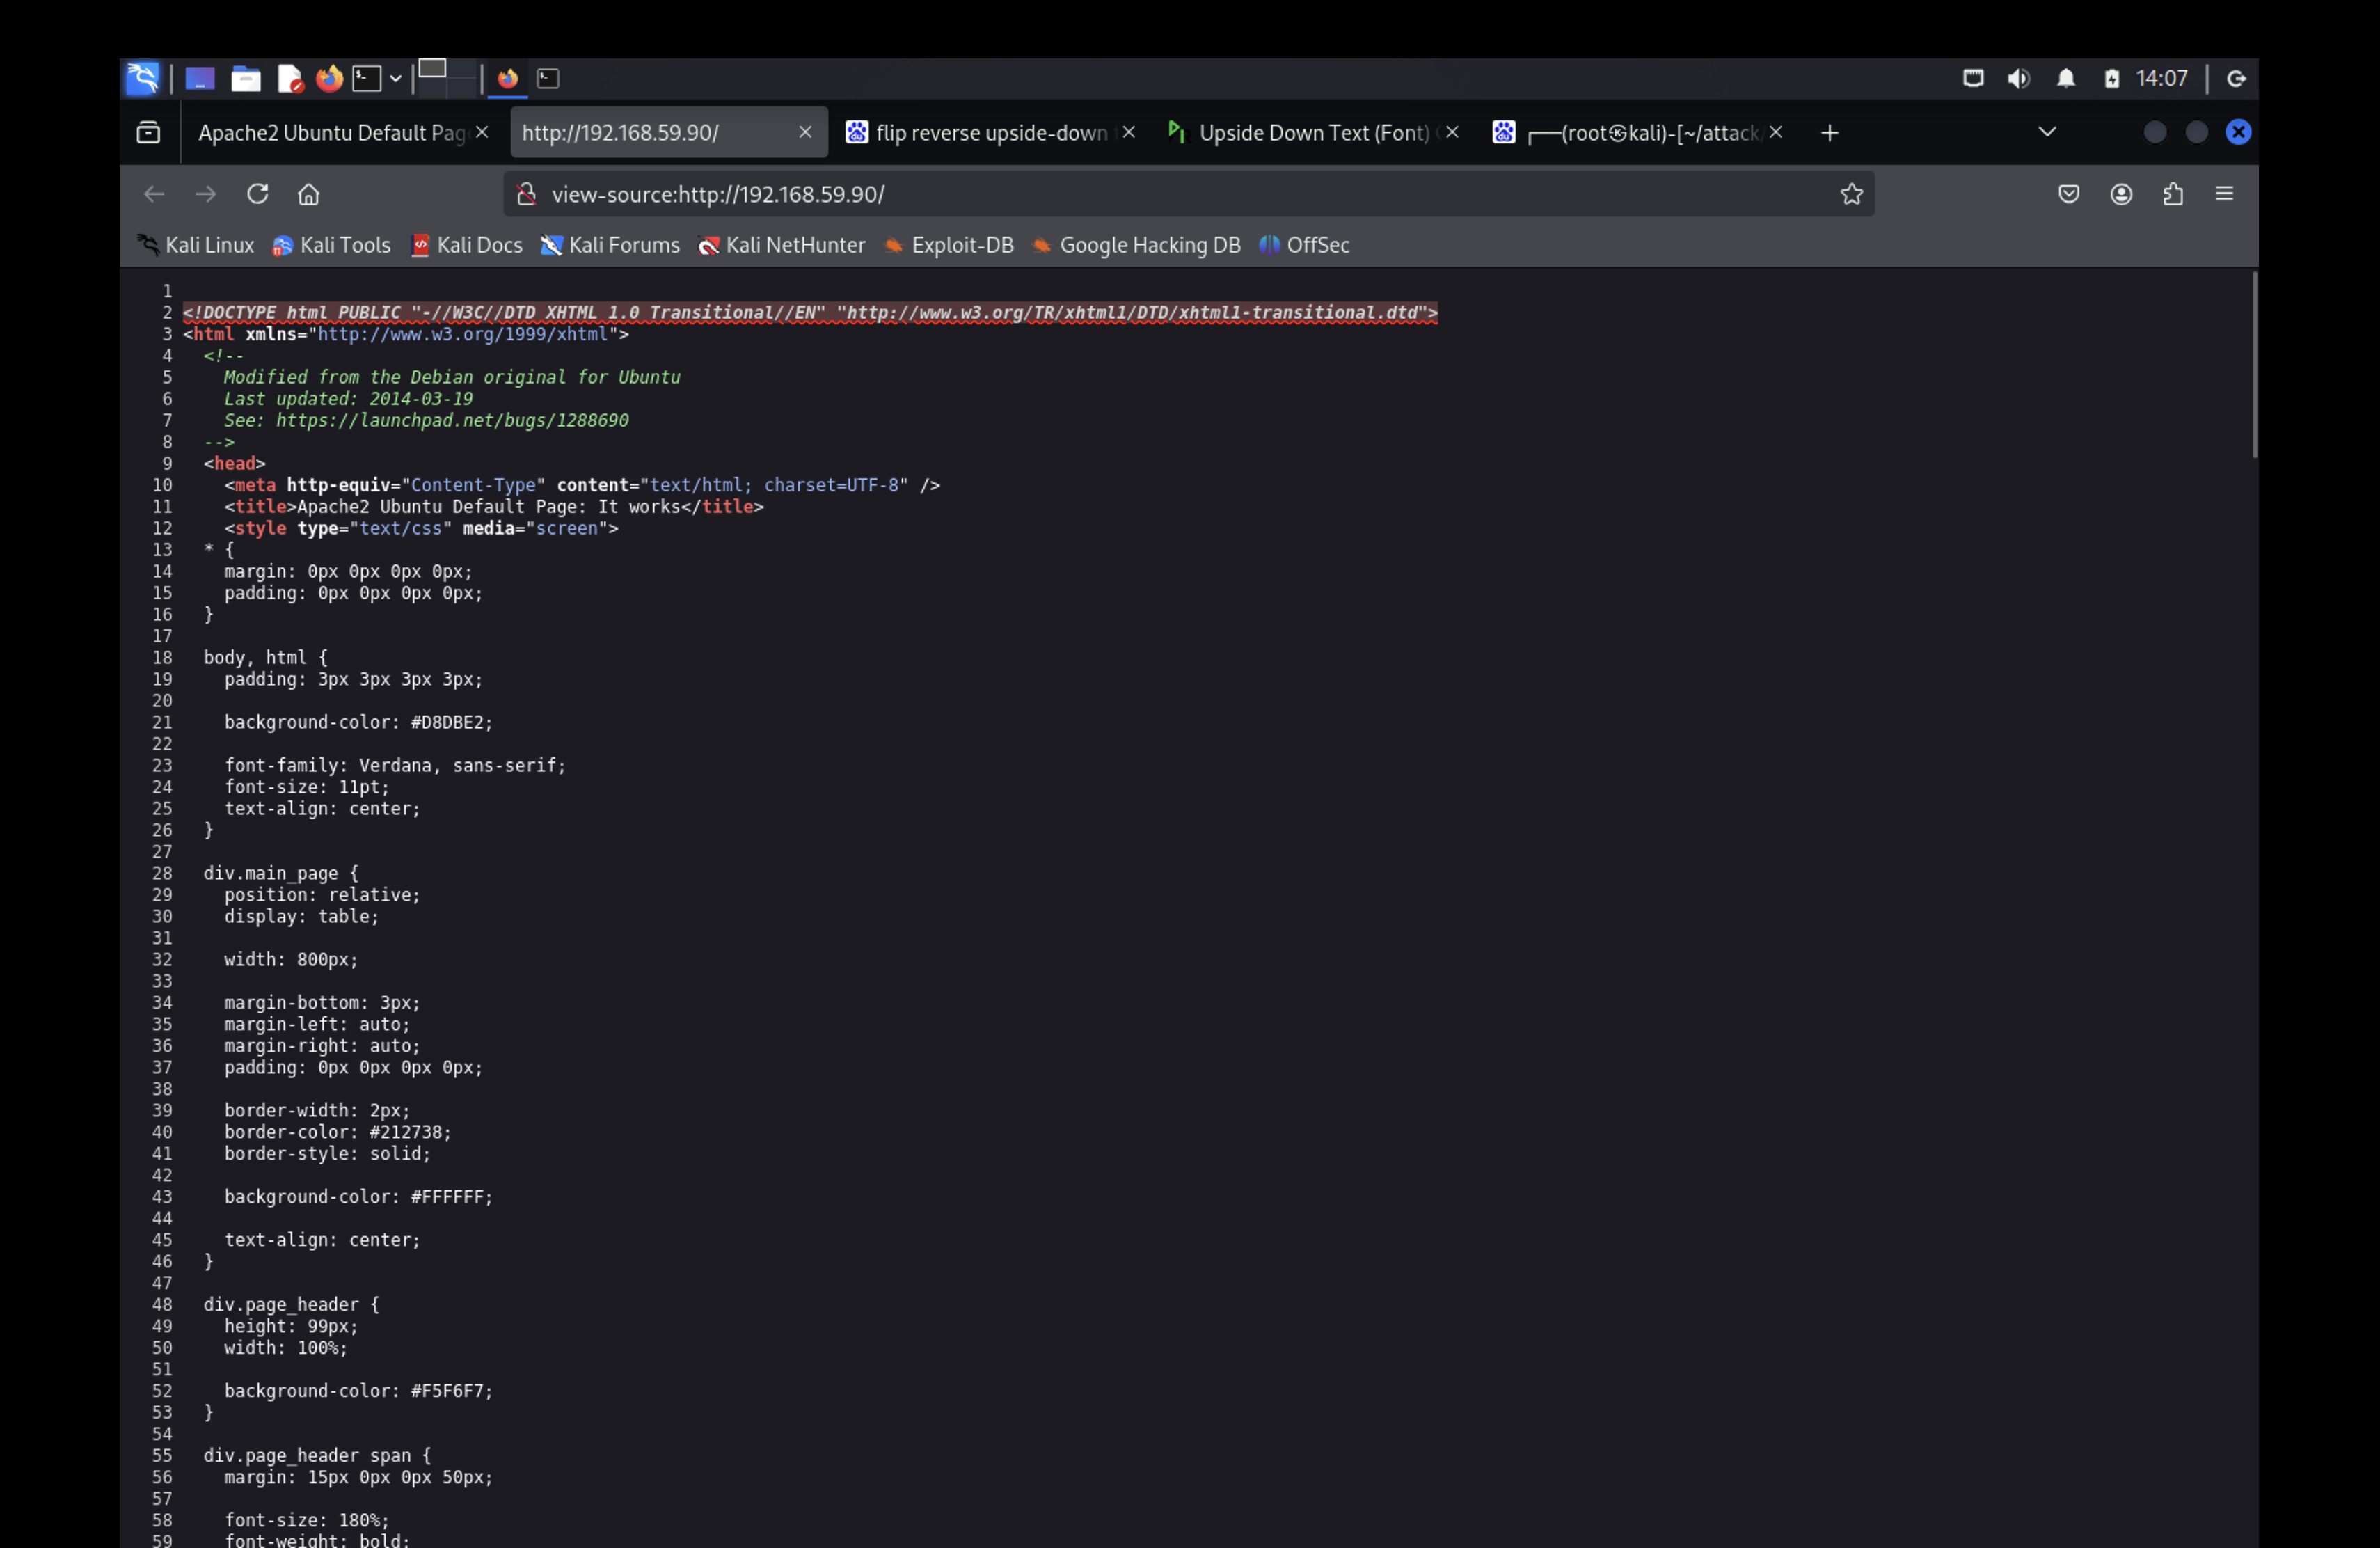The height and width of the screenshot is (1548, 2380).
Task: Reload the current page
Action: 257,194
